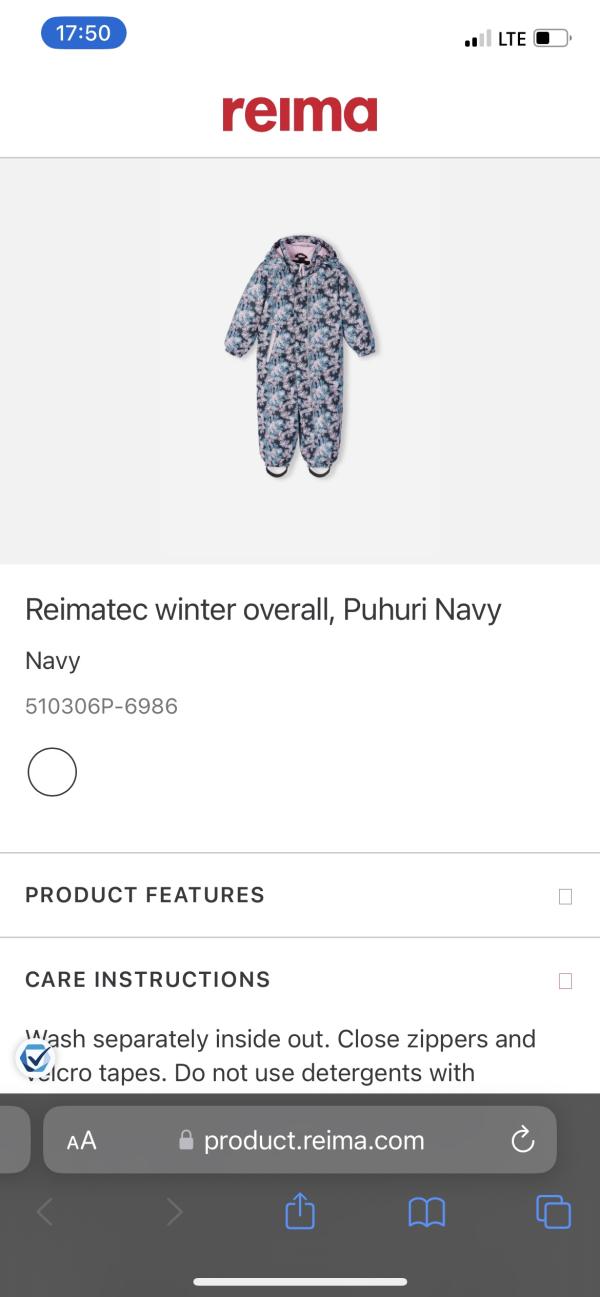Tap the battery indicator in status bar
The width and height of the screenshot is (600, 1297).
(x=551, y=39)
